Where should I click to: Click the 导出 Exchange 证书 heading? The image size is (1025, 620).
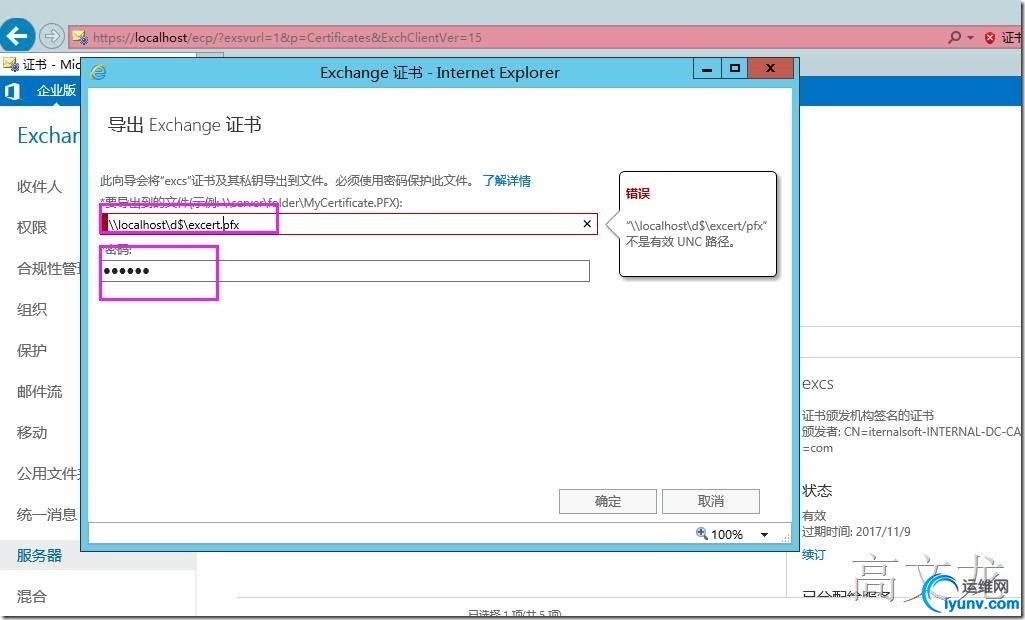pyautogui.click(x=184, y=124)
